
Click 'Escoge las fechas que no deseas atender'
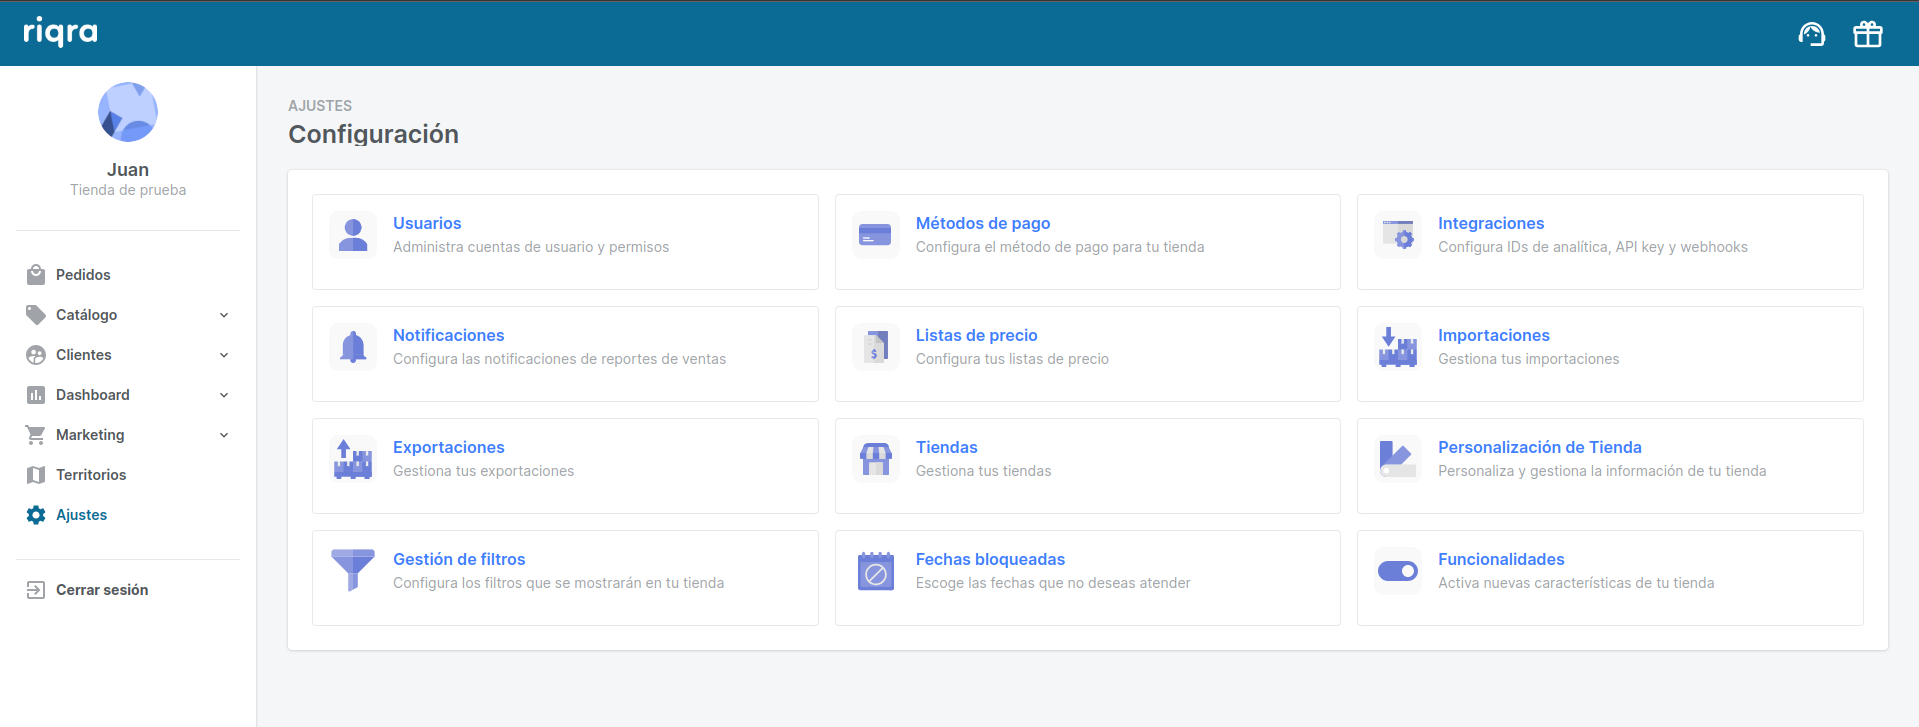click(1053, 583)
